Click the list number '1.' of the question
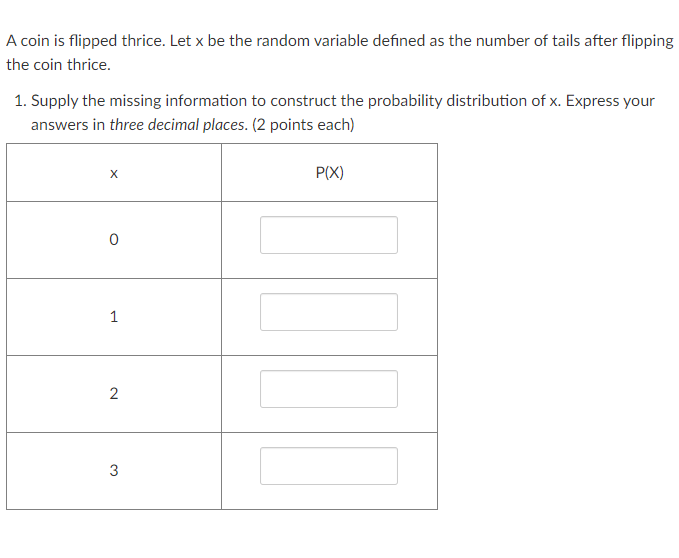Screen dimensions: 679x558 [20, 101]
